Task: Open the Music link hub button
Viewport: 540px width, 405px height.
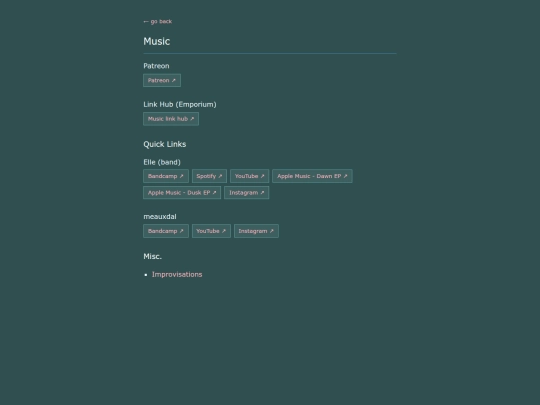Action: coord(171,119)
